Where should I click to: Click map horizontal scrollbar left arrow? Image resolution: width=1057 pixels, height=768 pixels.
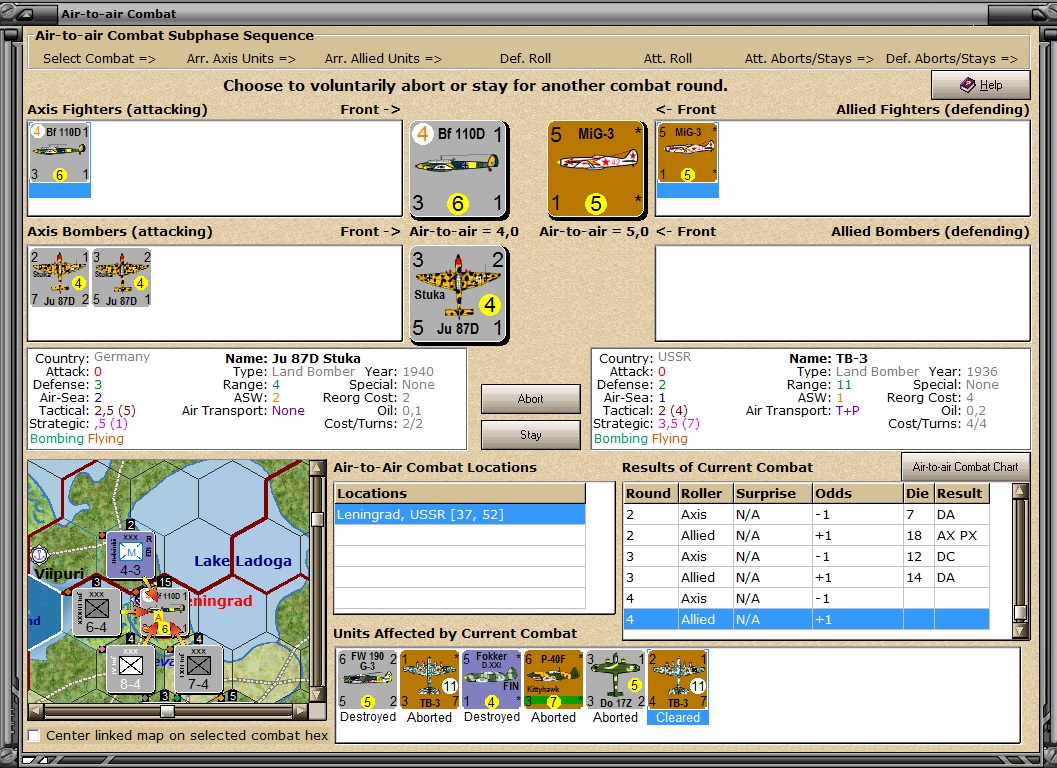tap(36, 711)
